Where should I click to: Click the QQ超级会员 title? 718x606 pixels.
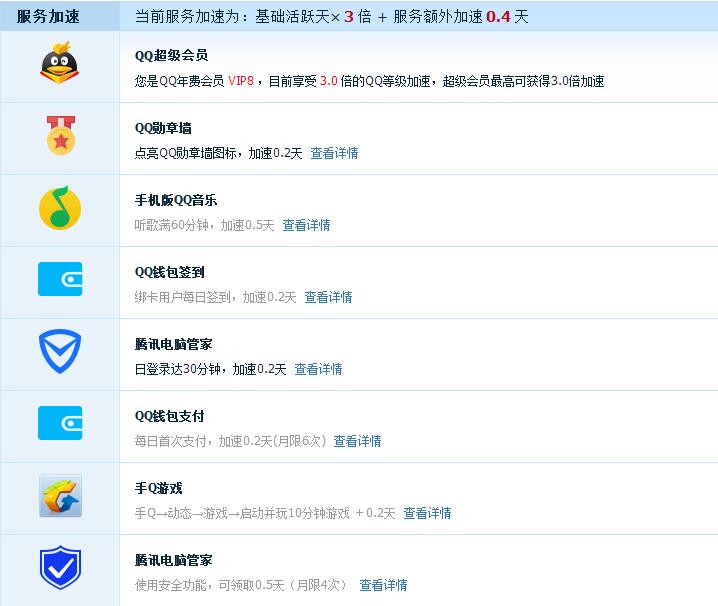coord(171,55)
